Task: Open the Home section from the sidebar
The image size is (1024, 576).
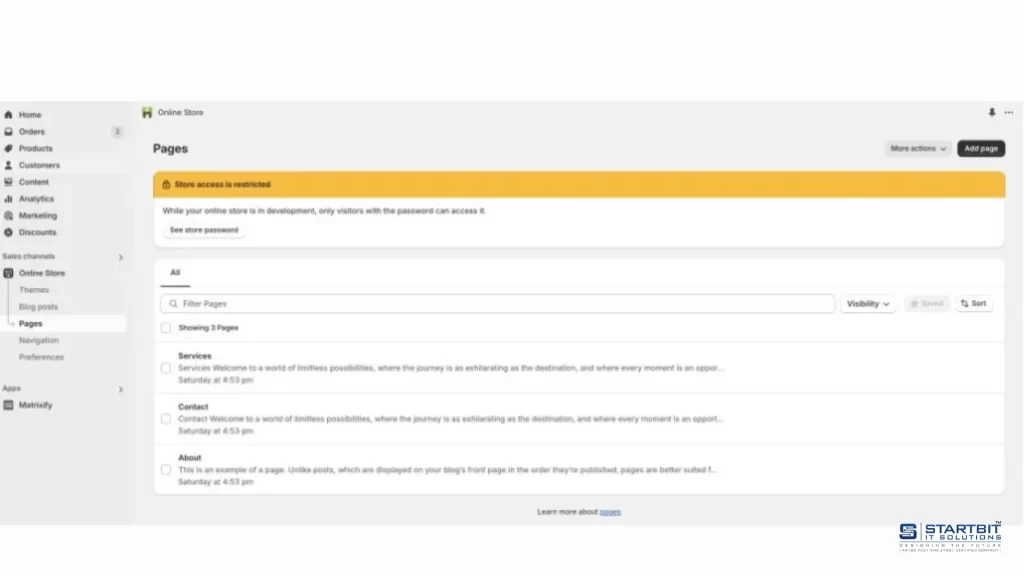Action: [x=30, y=114]
